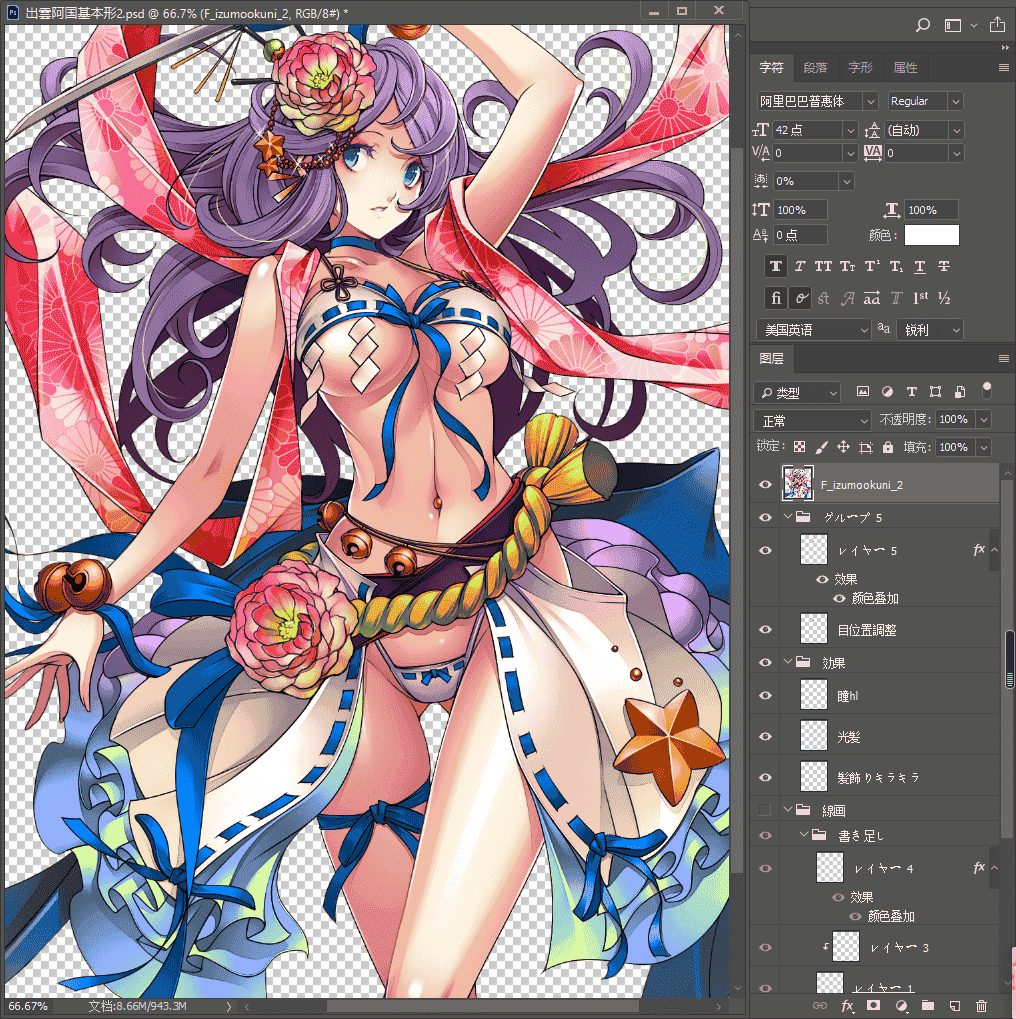Toggle visibility of 瞳hl layer
This screenshot has width=1016, height=1019.
(765, 696)
